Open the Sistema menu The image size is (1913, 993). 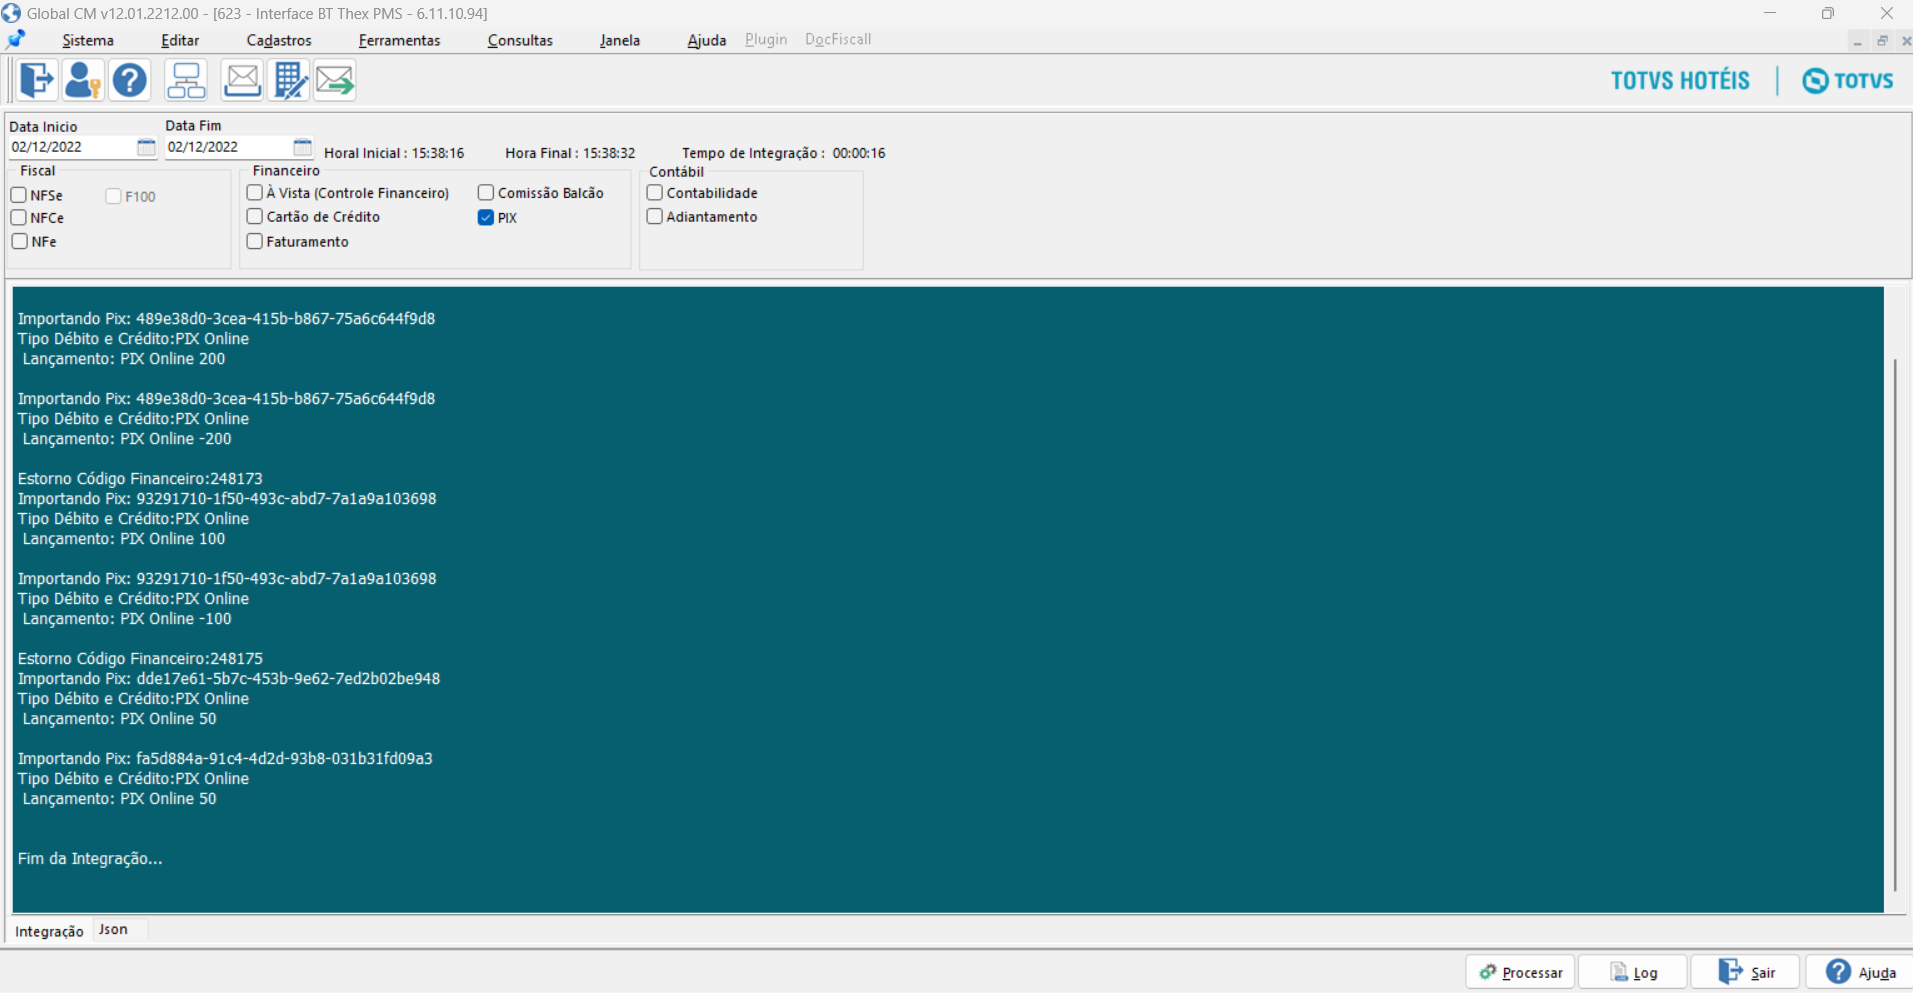click(88, 40)
